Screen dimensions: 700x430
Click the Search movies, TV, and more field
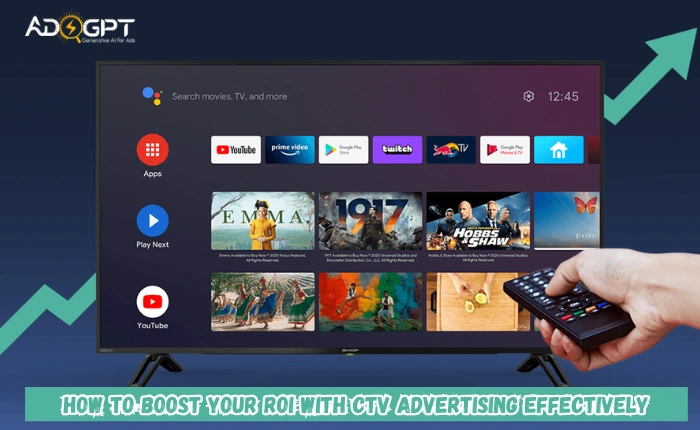point(229,96)
